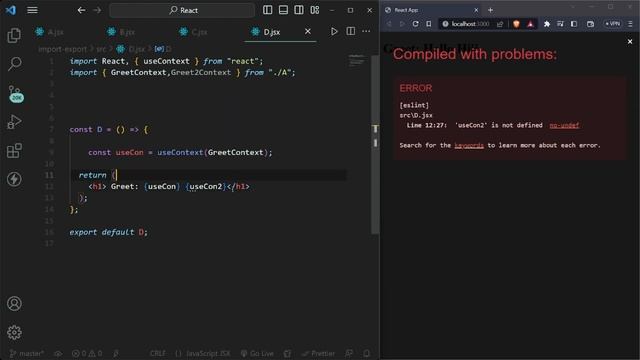This screenshot has height=360, width=640.
Task: Bookmark the page in the browser toolbar
Action: click(429, 24)
